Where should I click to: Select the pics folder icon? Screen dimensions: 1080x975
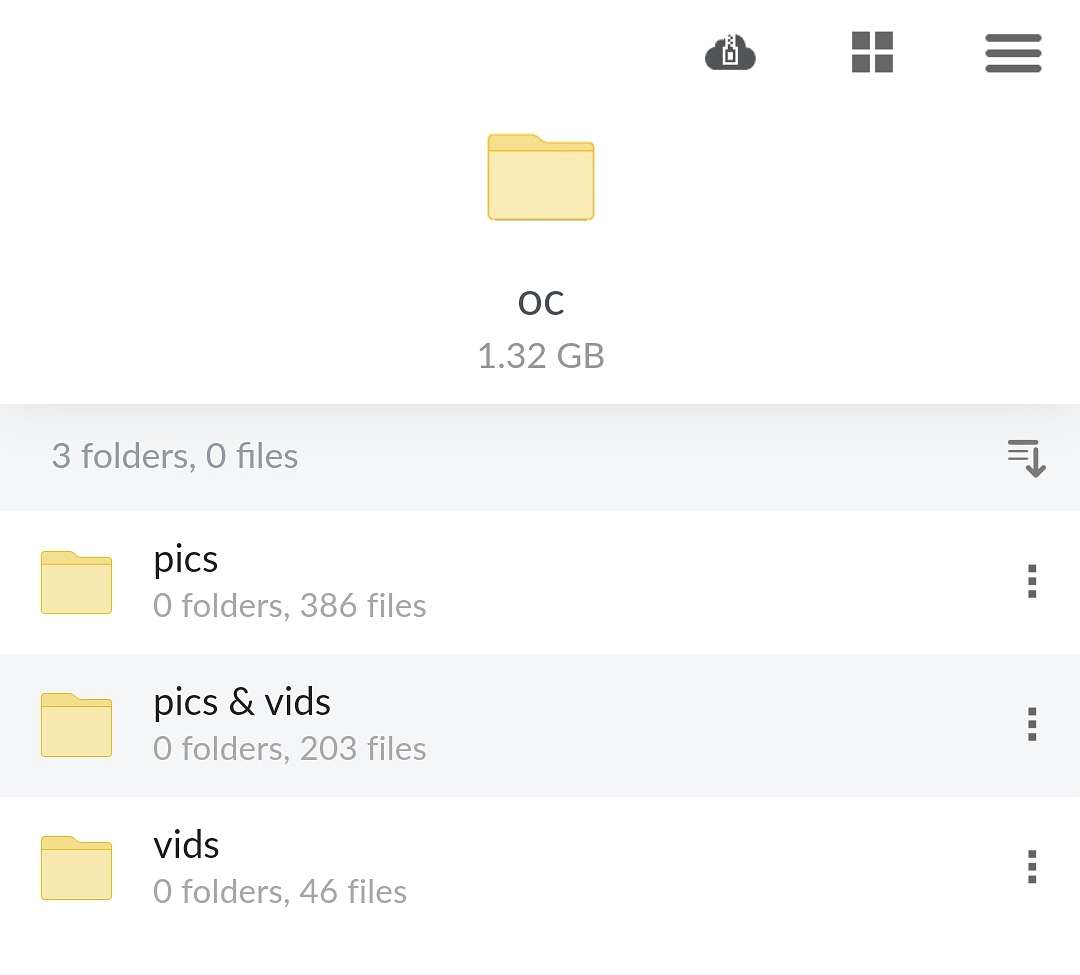76,583
